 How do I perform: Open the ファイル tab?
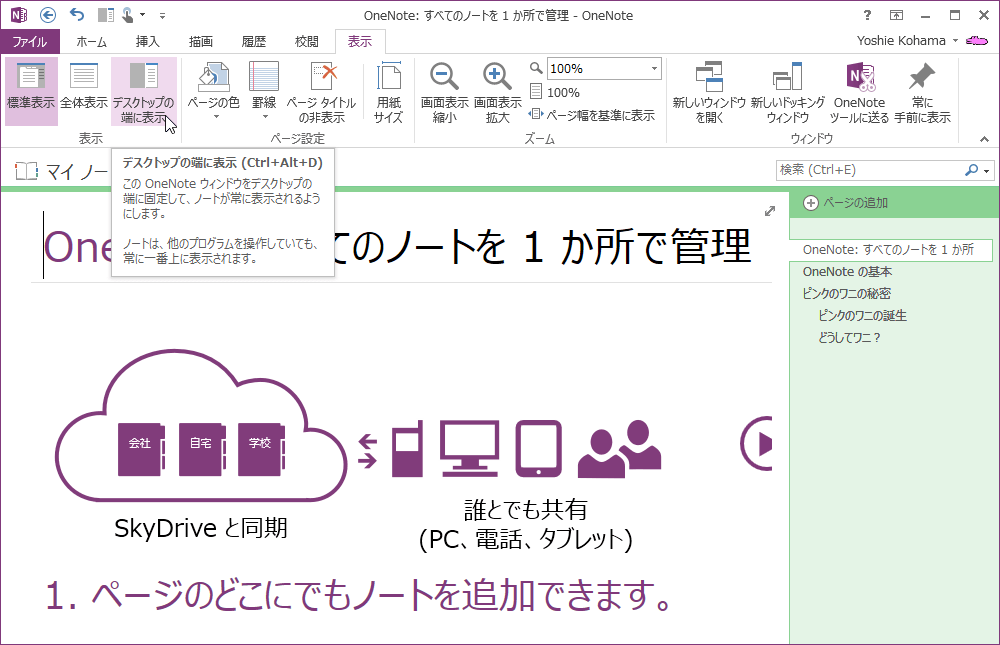pos(30,41)
